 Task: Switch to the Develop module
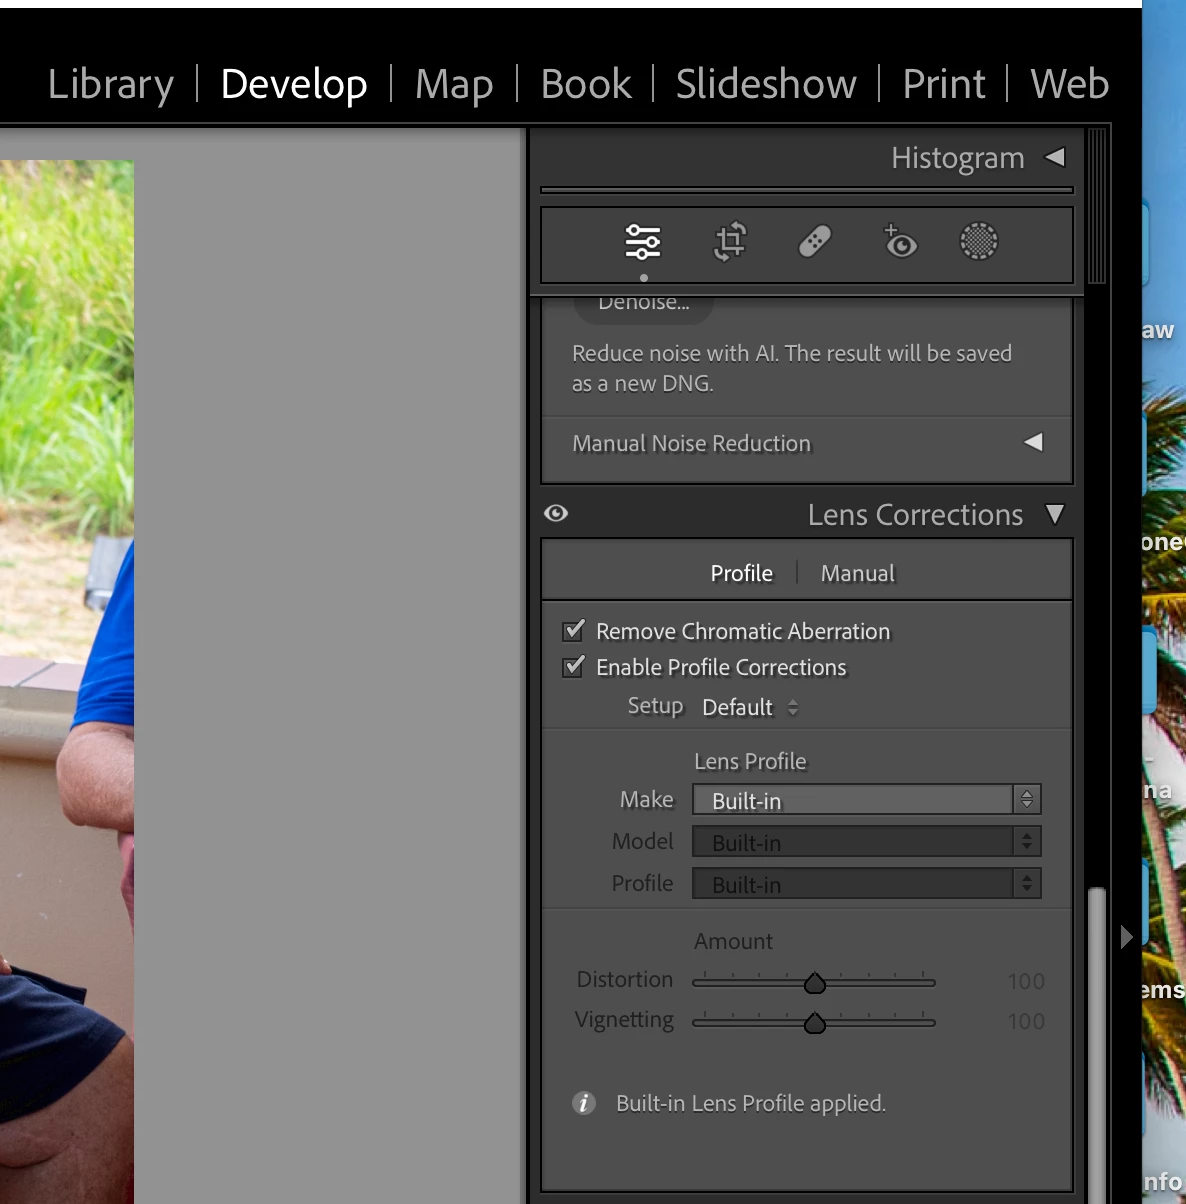(294, 84)
